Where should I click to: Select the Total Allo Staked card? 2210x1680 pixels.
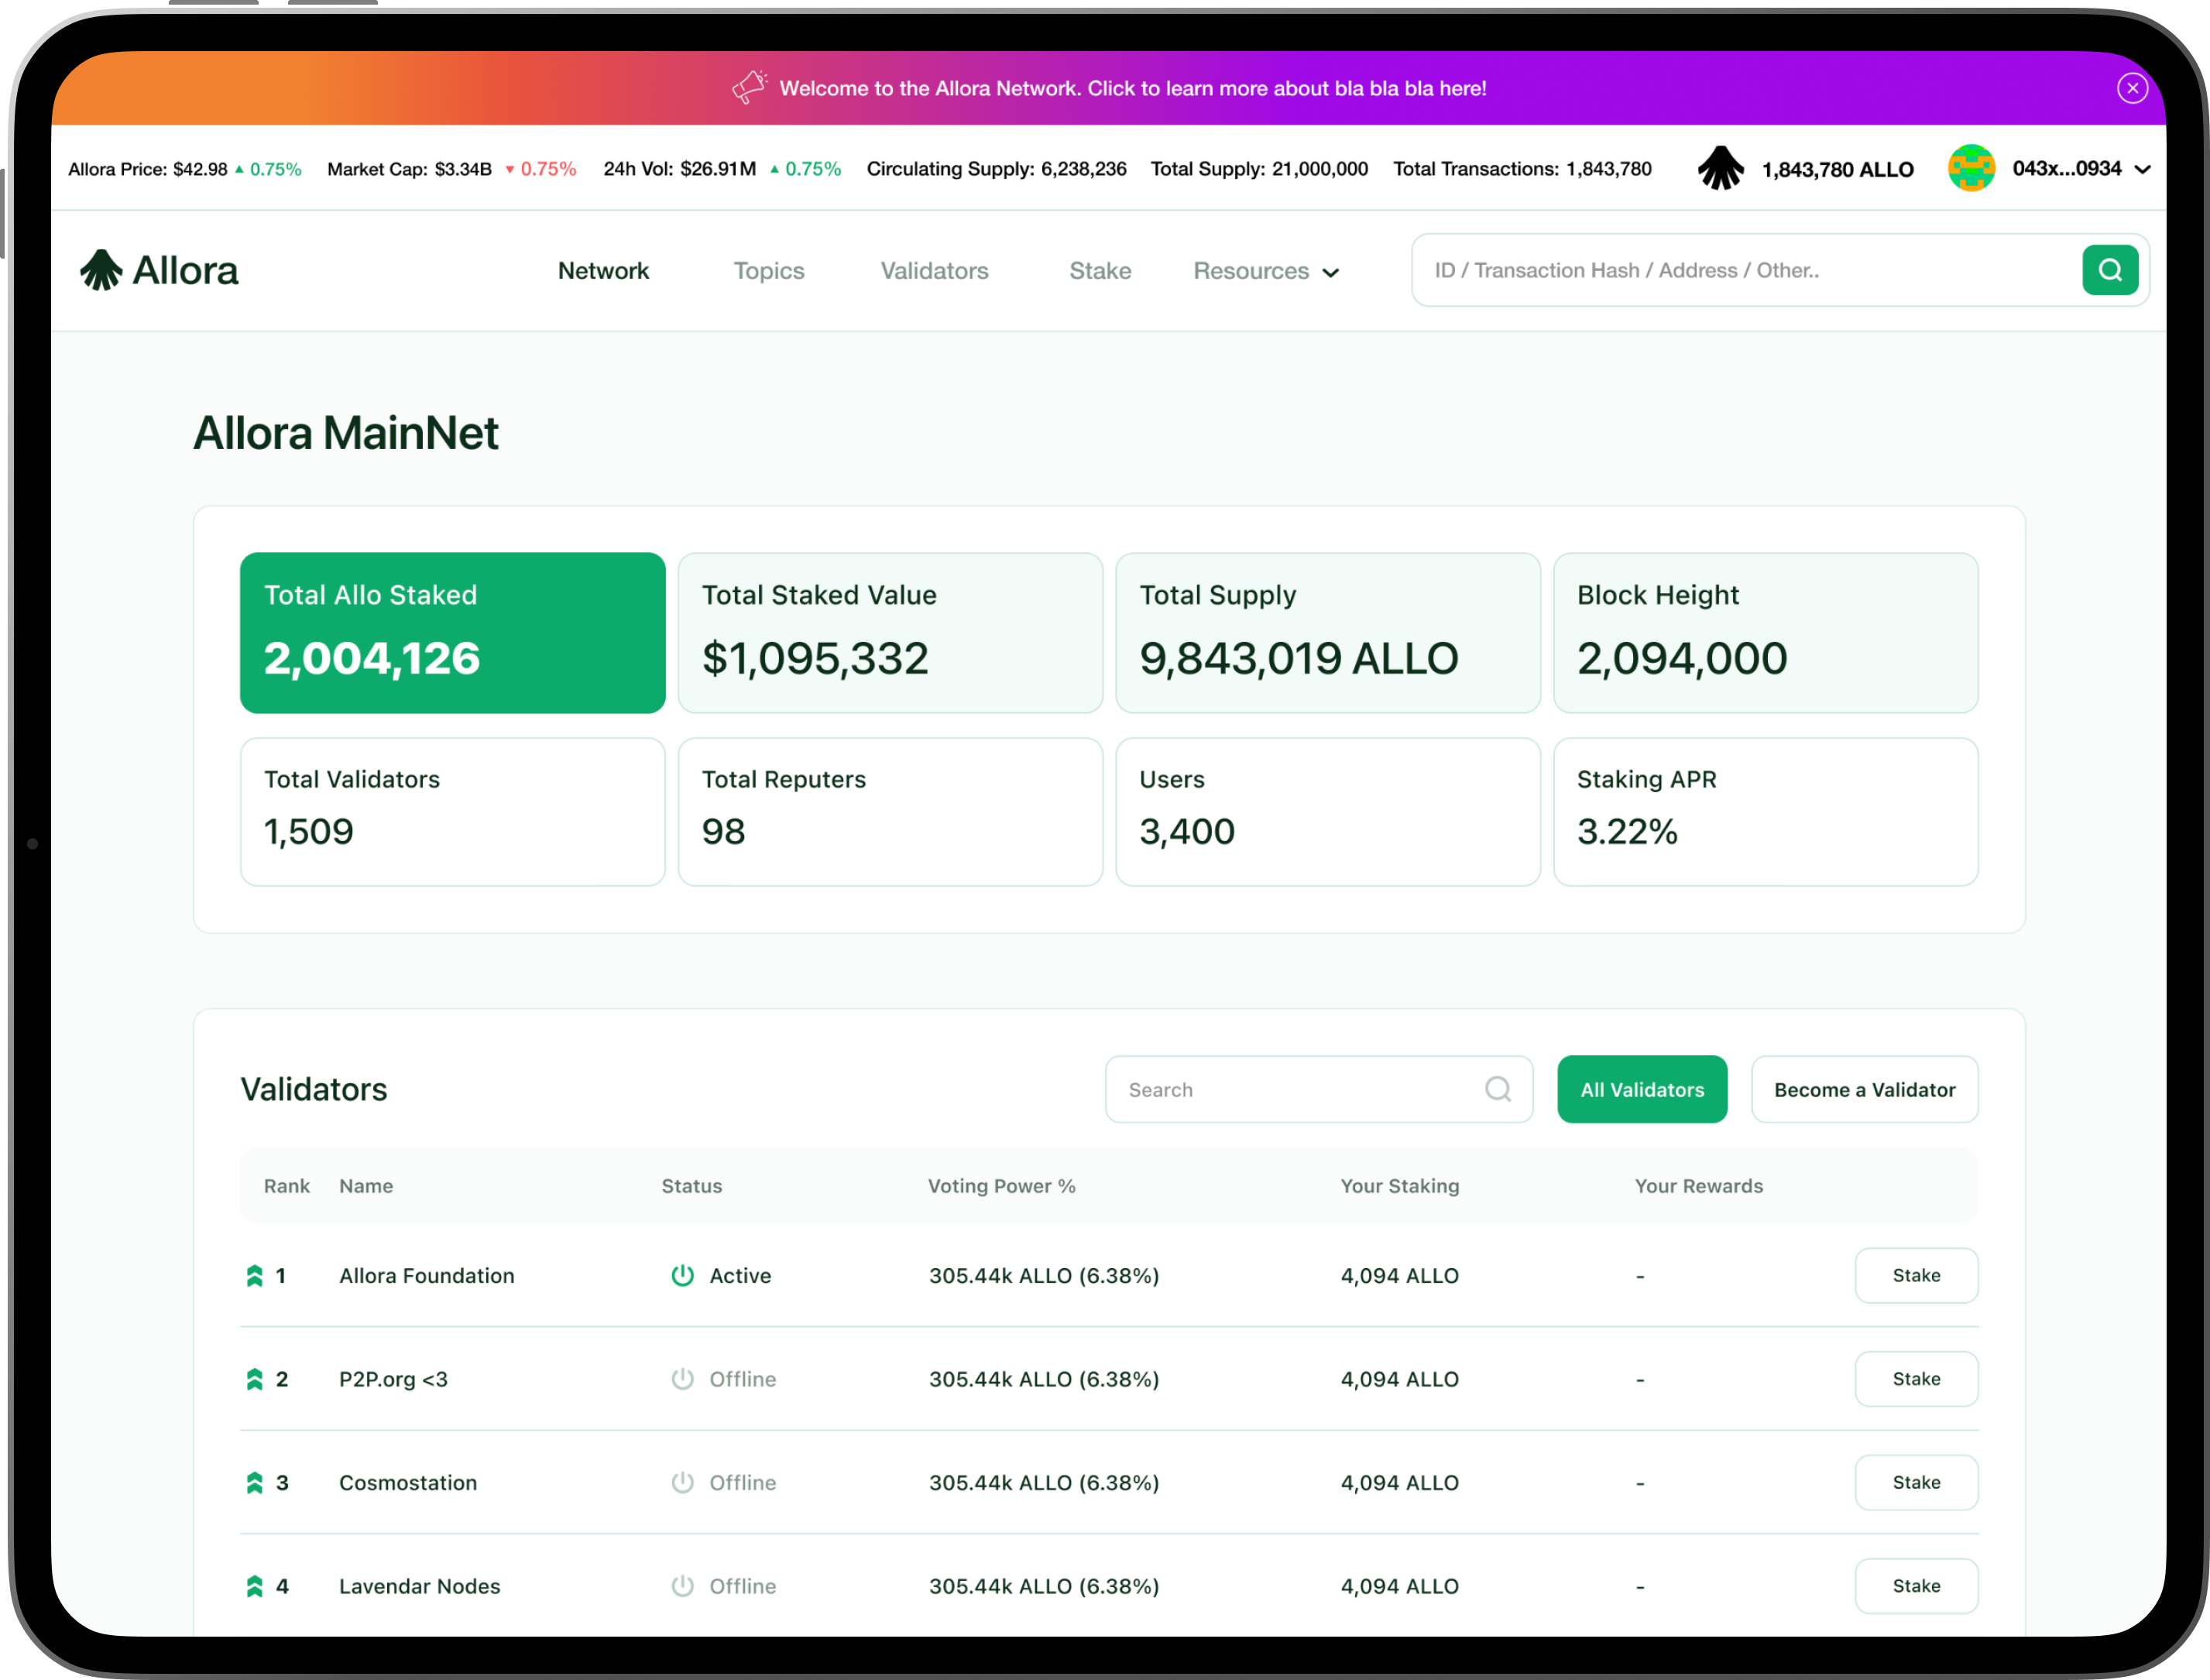452,632
